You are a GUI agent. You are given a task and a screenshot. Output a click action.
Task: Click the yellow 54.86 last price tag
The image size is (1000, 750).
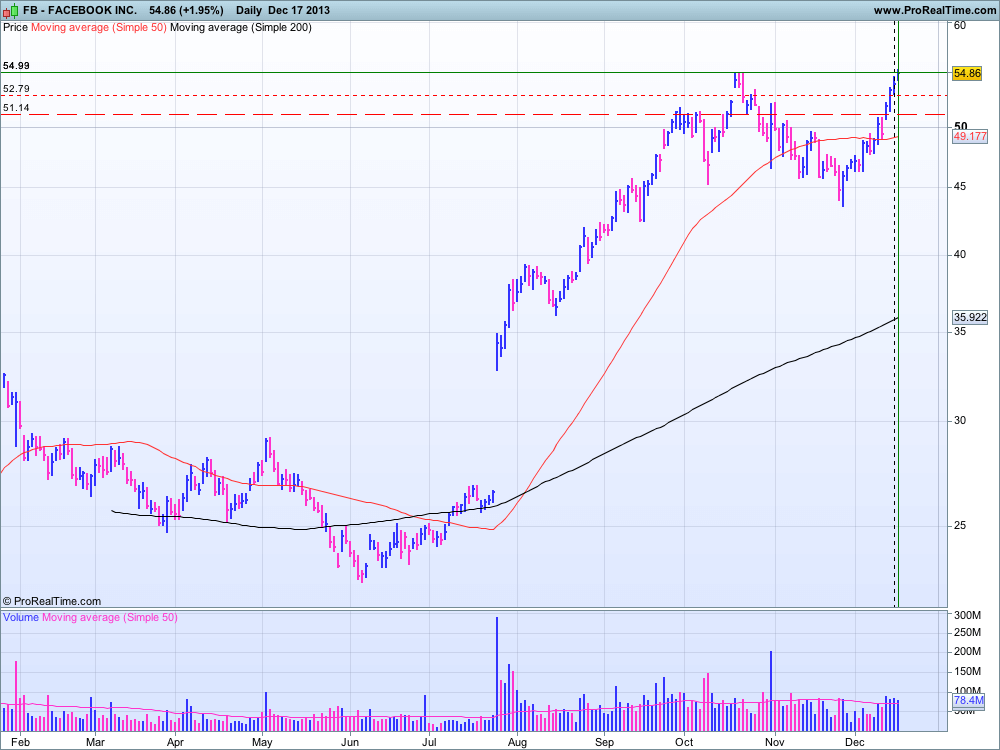pyautogui.click(x=967, y=73)
